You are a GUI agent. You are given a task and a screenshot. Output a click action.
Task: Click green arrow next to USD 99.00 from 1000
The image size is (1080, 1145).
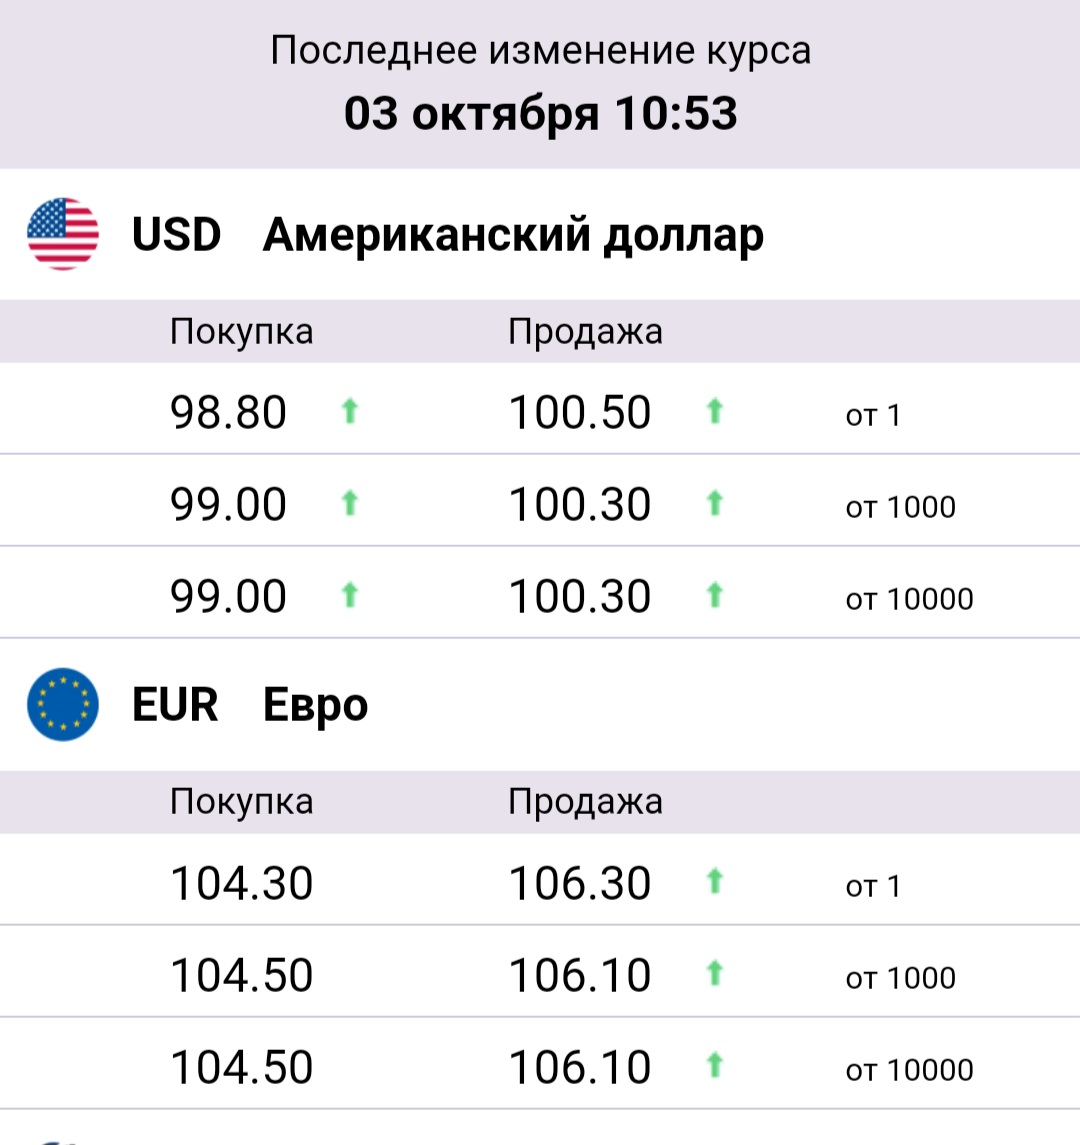(350, 503)
